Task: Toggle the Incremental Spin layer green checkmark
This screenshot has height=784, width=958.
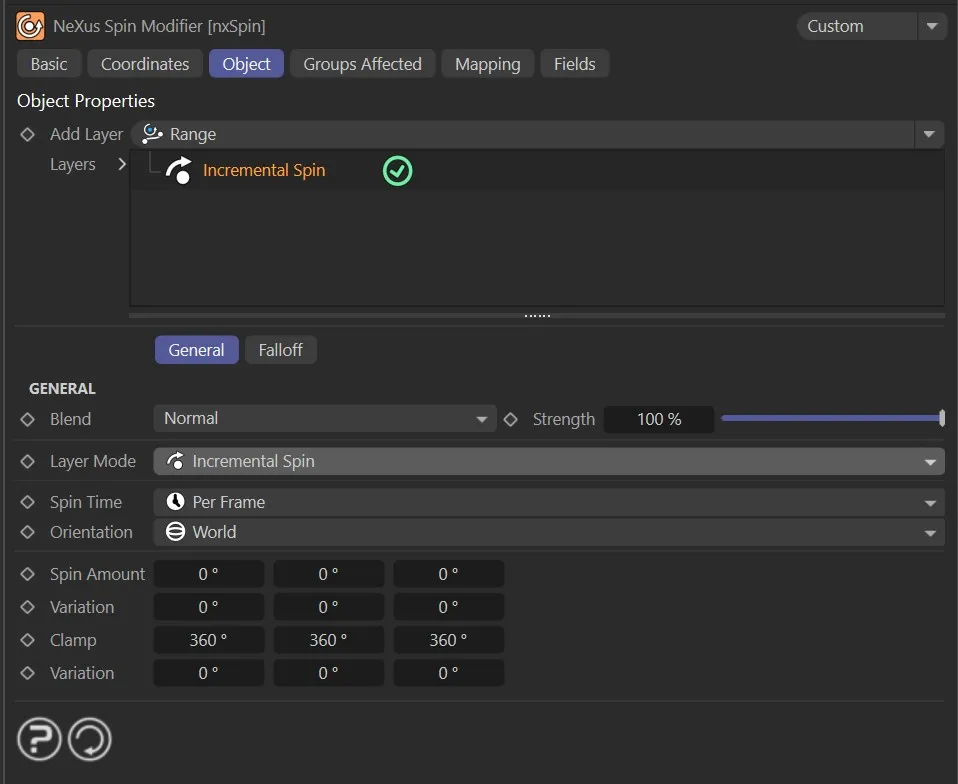Action: coord(397,171)
